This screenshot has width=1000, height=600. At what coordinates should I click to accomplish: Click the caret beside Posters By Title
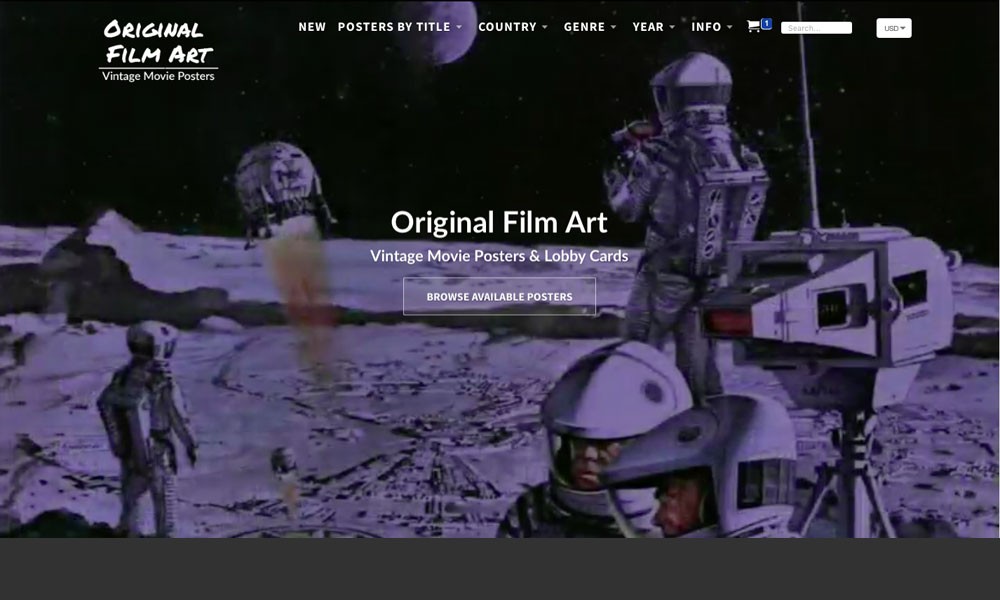click(459, 28)
